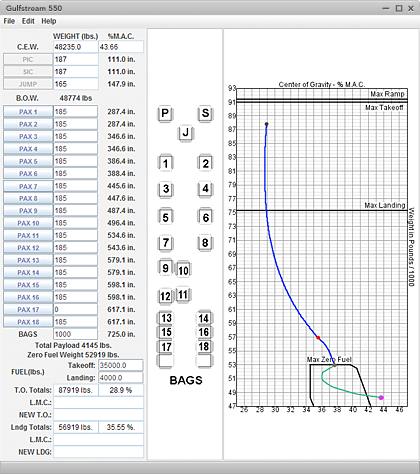Viewport: 420px width, 474px height.
Task: Select seat 8 in cabin layout
Action: click(x=205, y=243)
